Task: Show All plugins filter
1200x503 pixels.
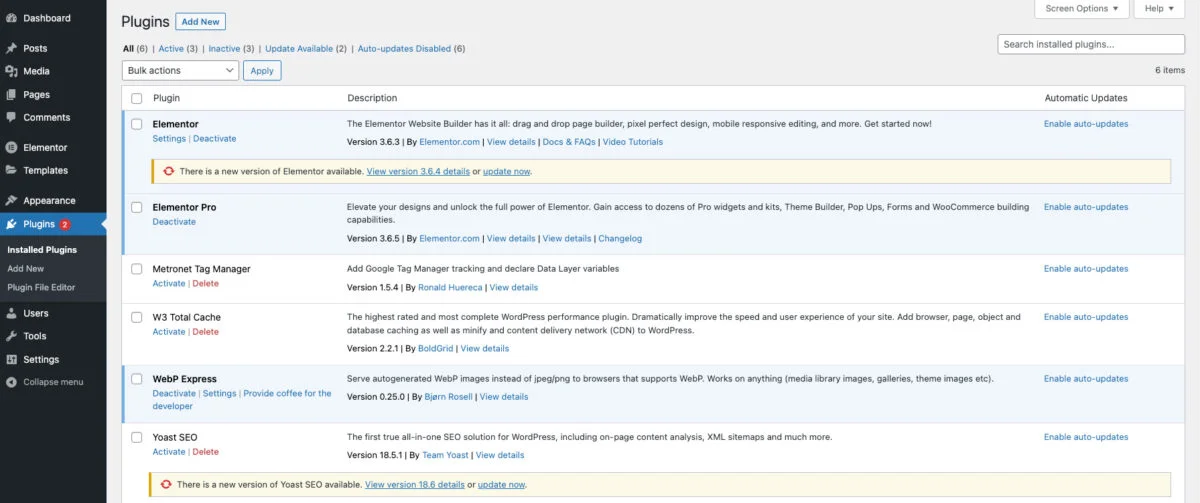Action: click(x=128, y=48)
